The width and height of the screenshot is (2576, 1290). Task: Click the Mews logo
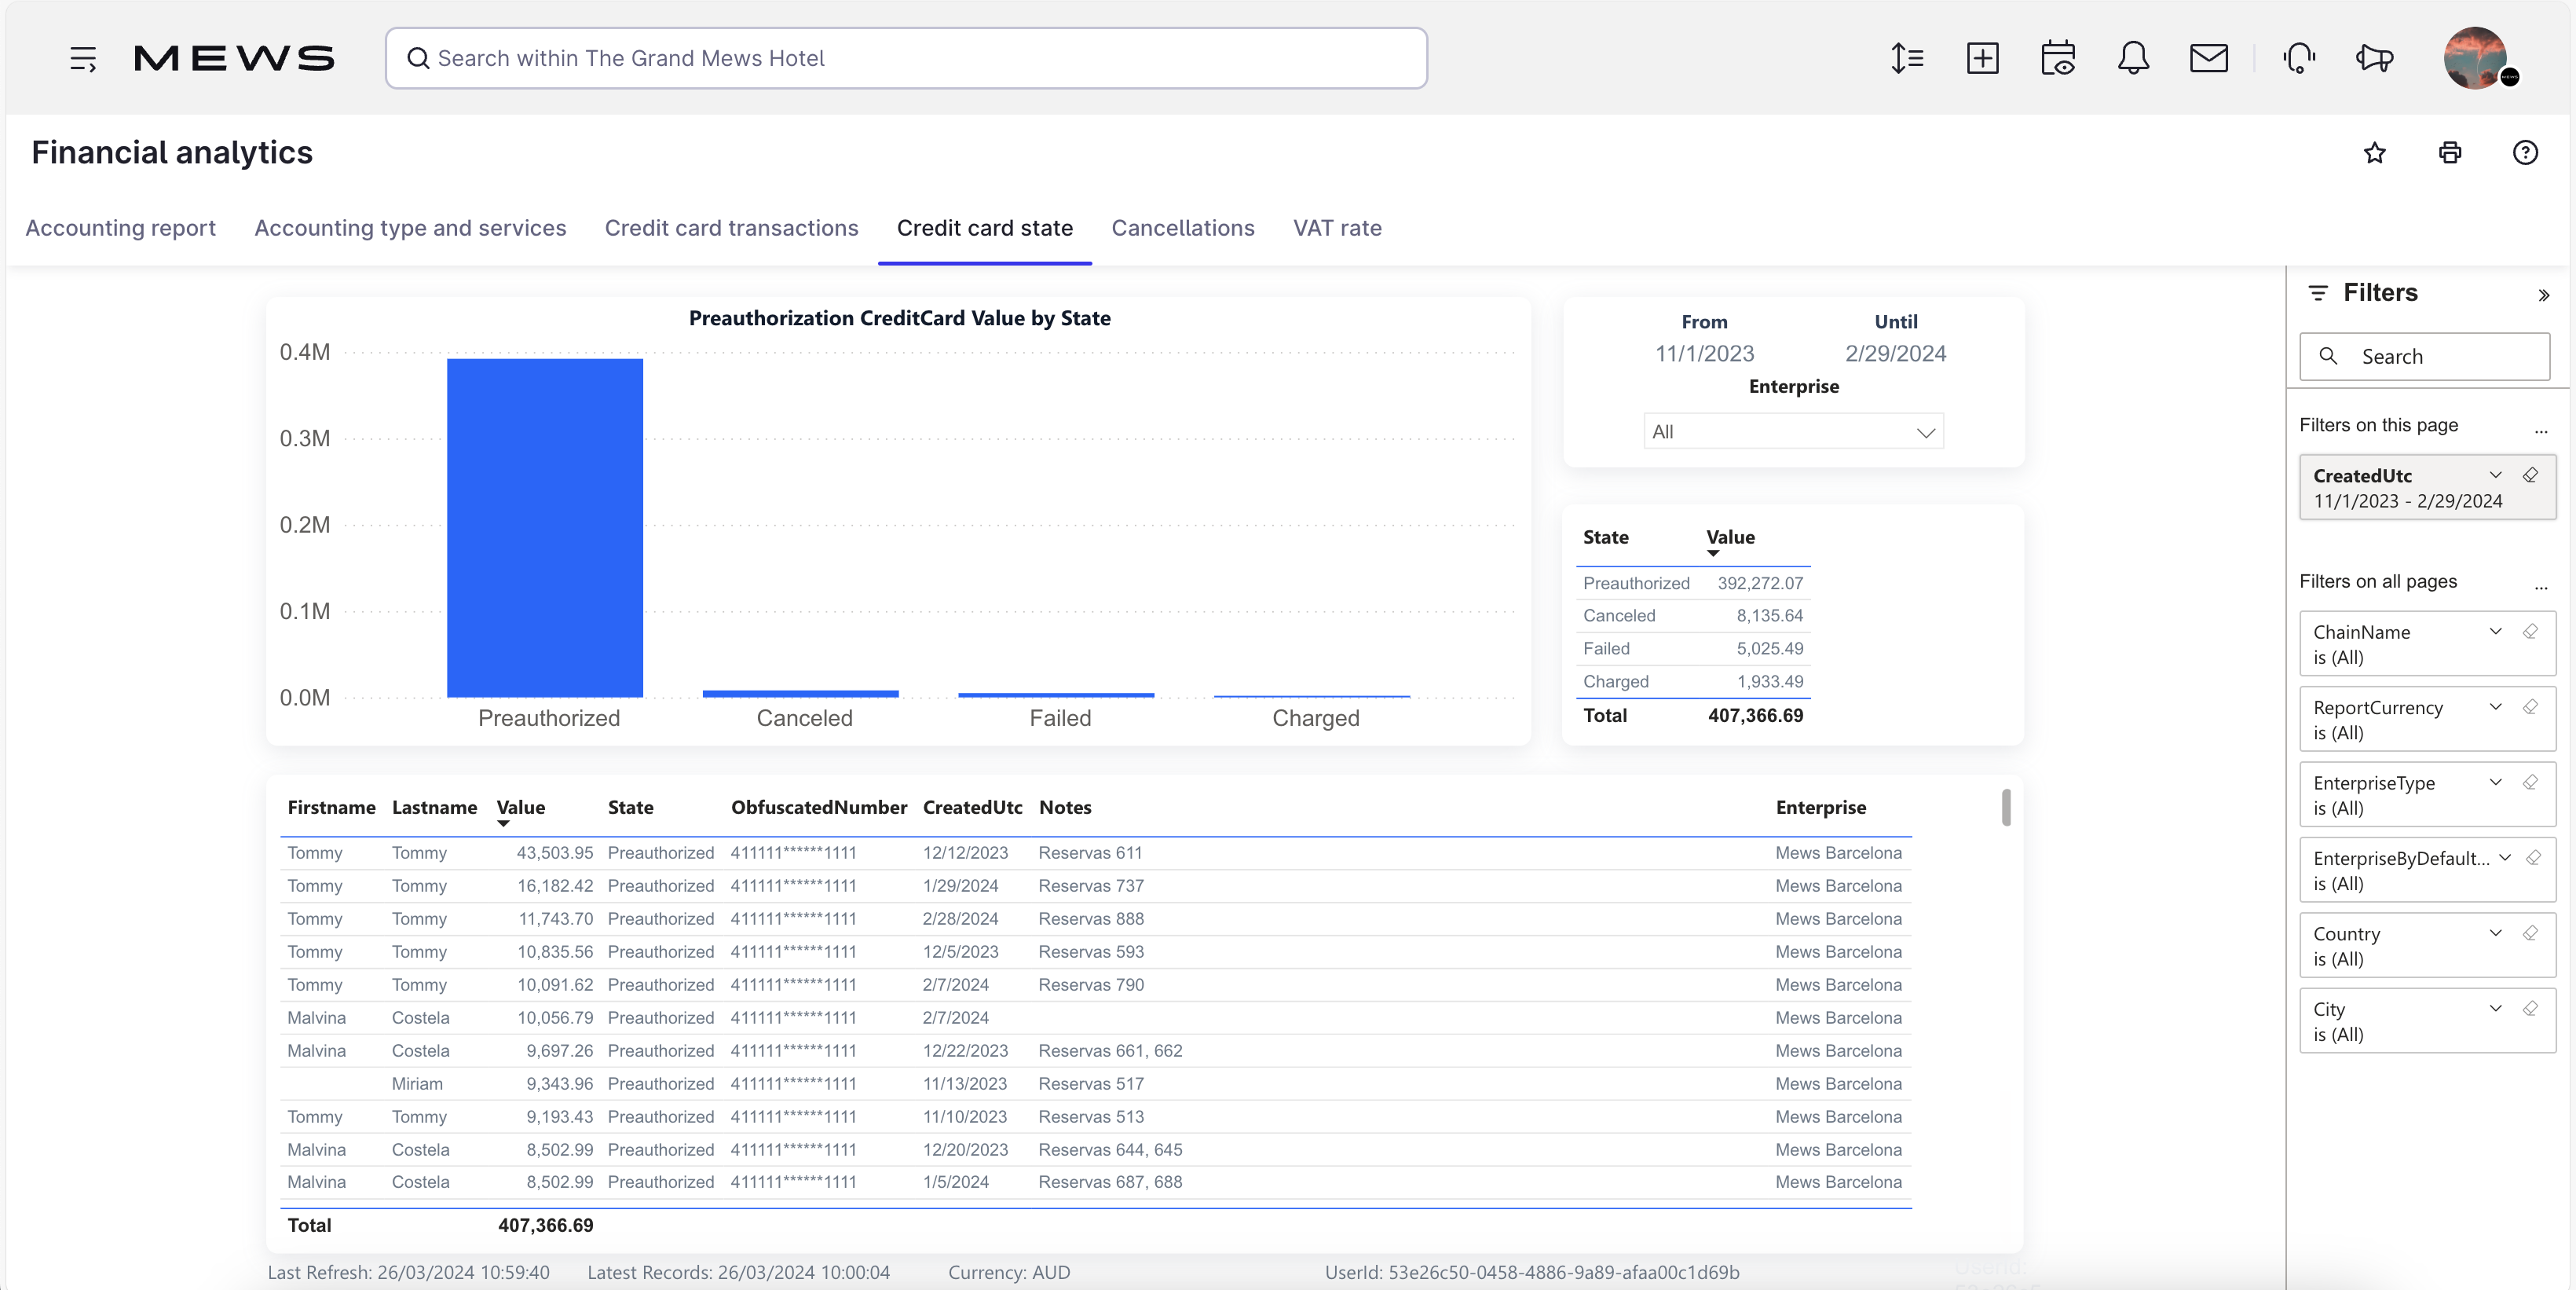(234, 58)
